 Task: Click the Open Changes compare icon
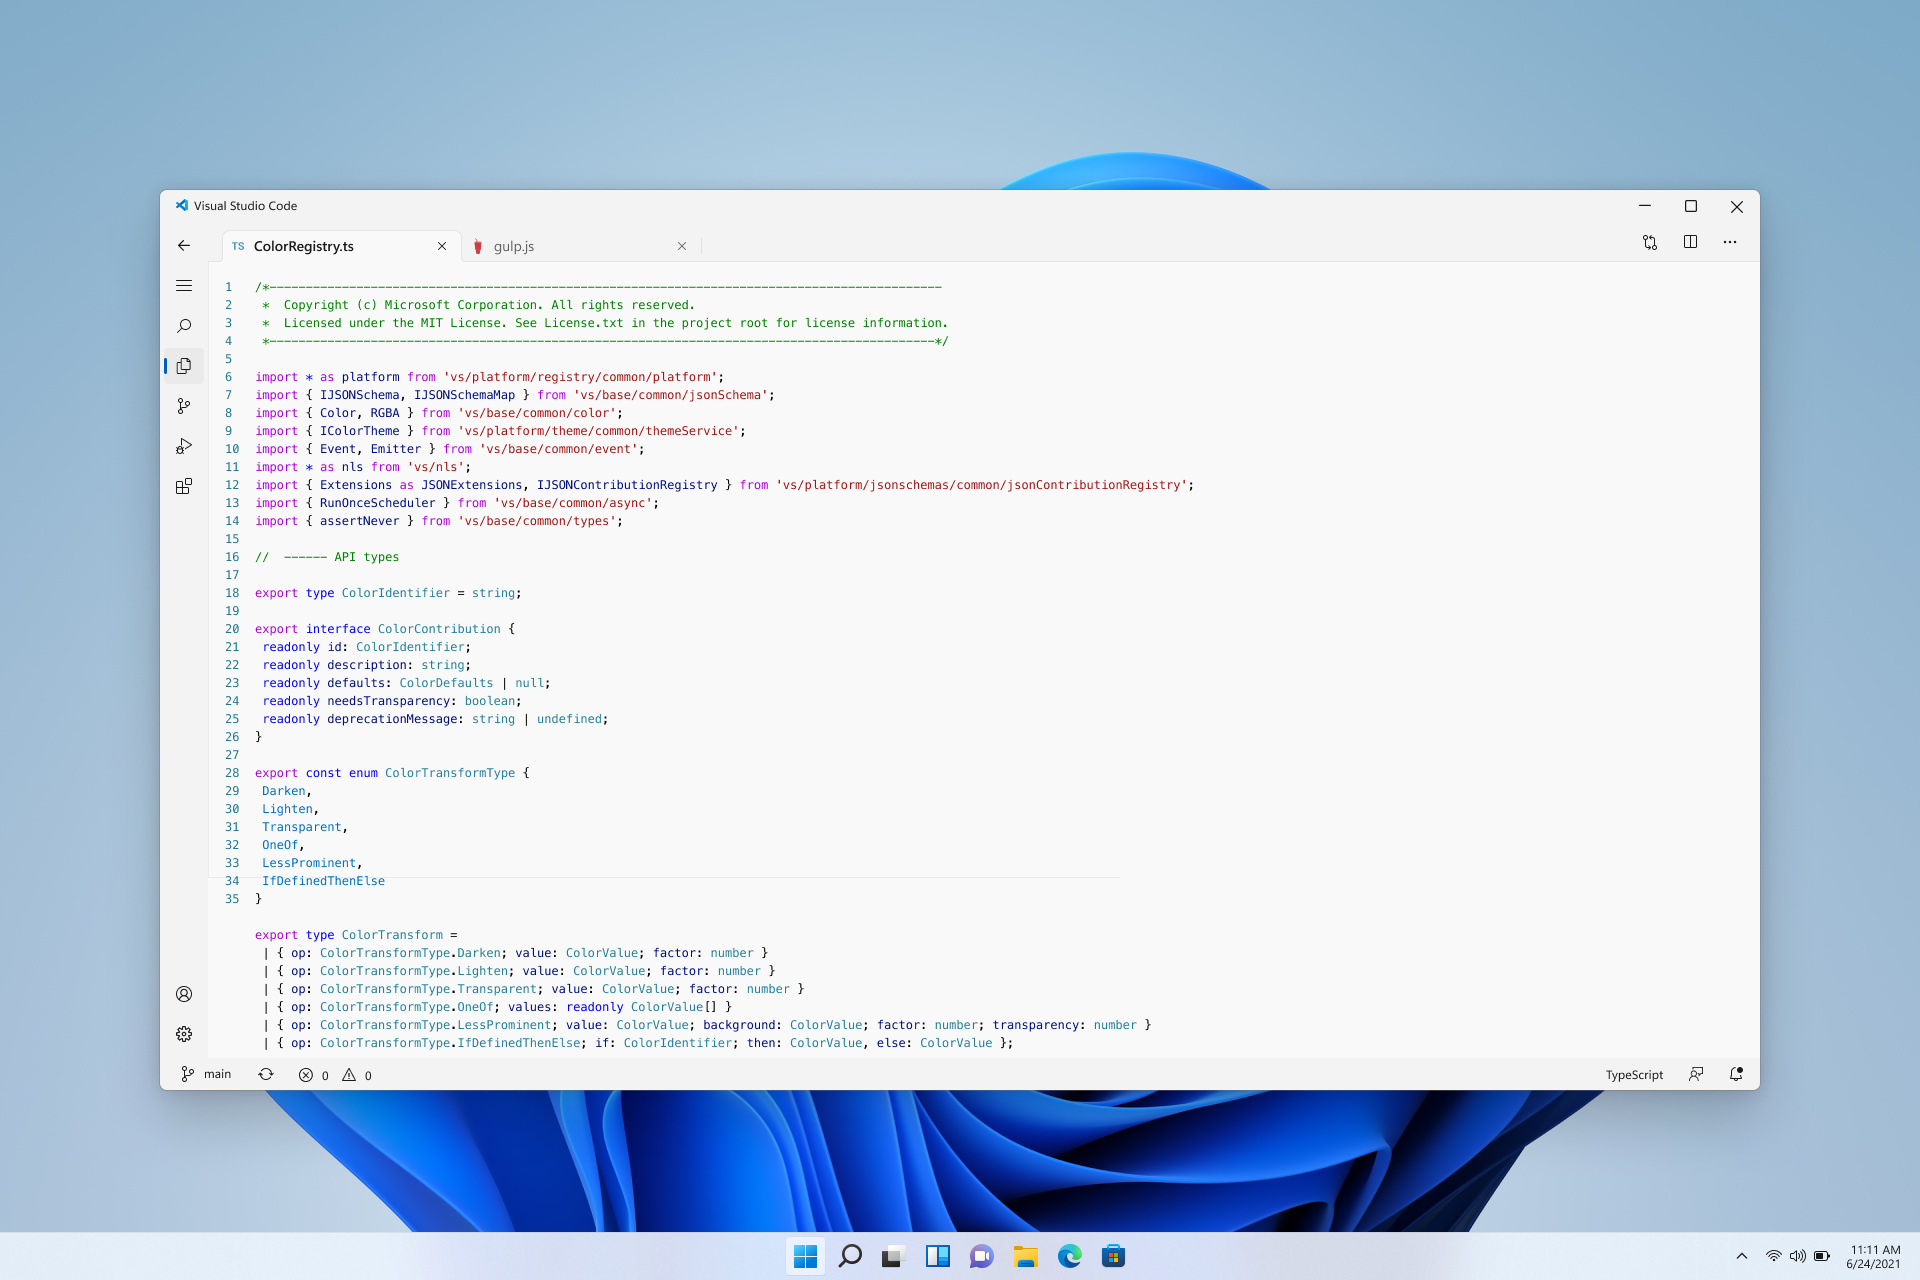(x=1650, y=242)
